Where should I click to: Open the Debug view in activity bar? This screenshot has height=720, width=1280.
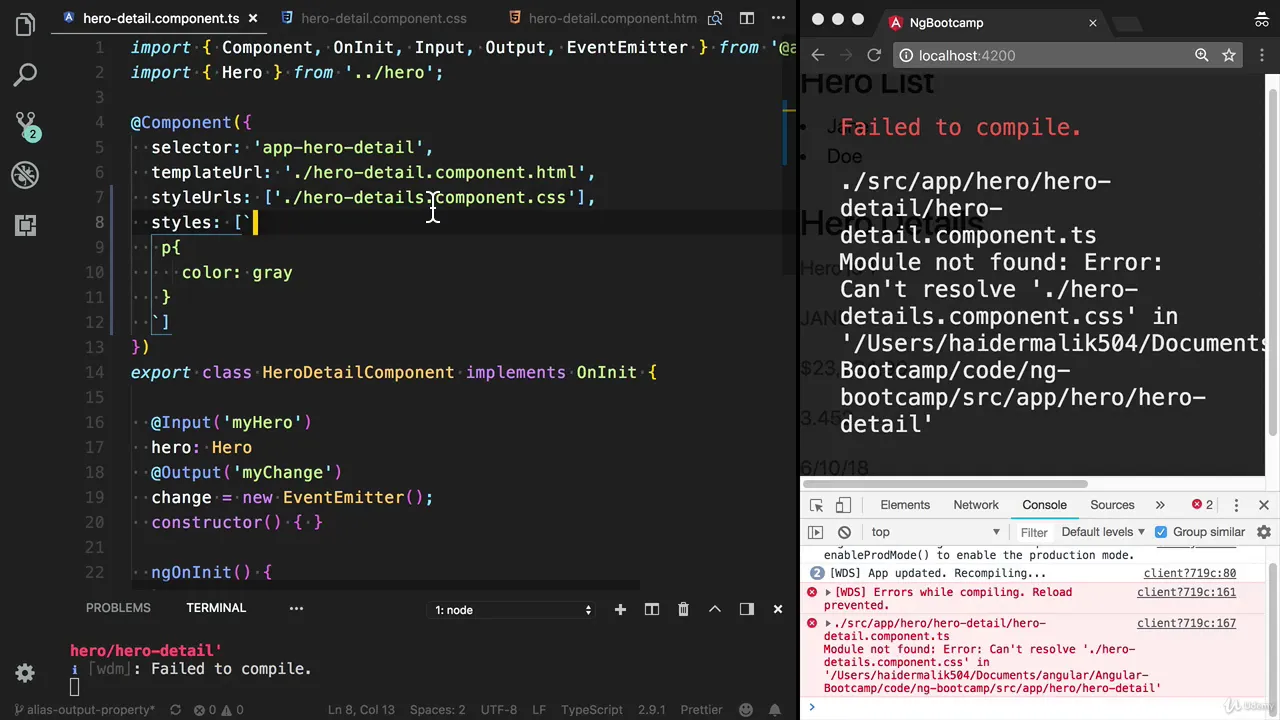(25, 175)
